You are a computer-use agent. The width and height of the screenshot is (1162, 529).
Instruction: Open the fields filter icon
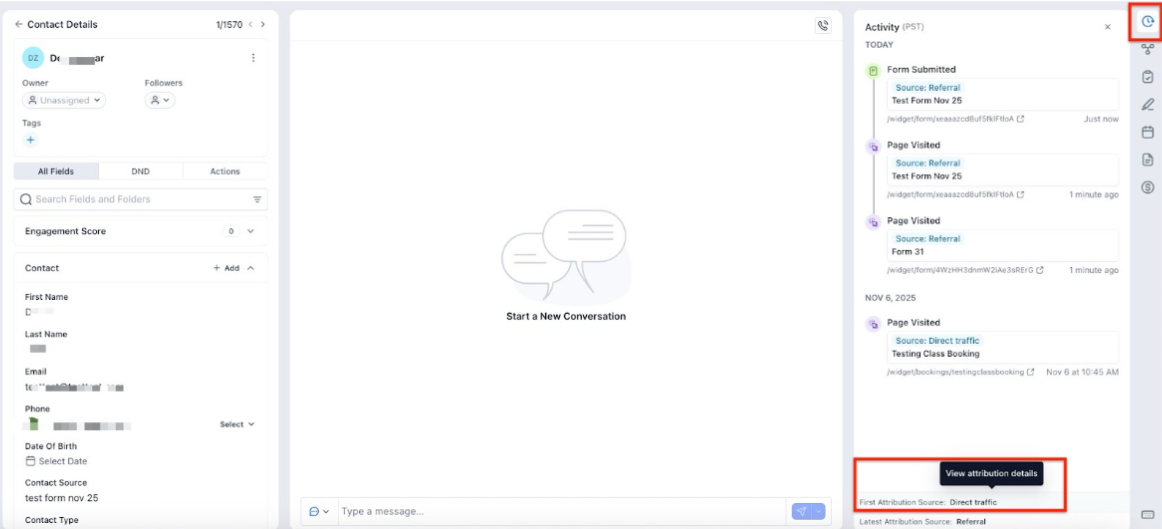pyautogui.click(x=257, y=199)
